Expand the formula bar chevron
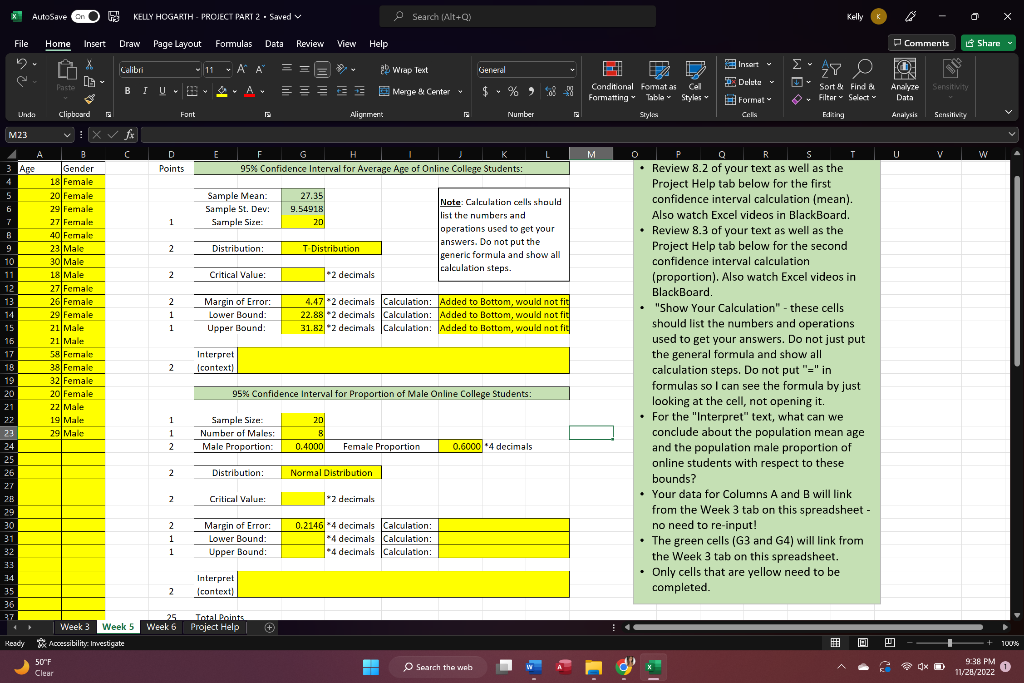The image size is (1024, 683). (1012, 134)
